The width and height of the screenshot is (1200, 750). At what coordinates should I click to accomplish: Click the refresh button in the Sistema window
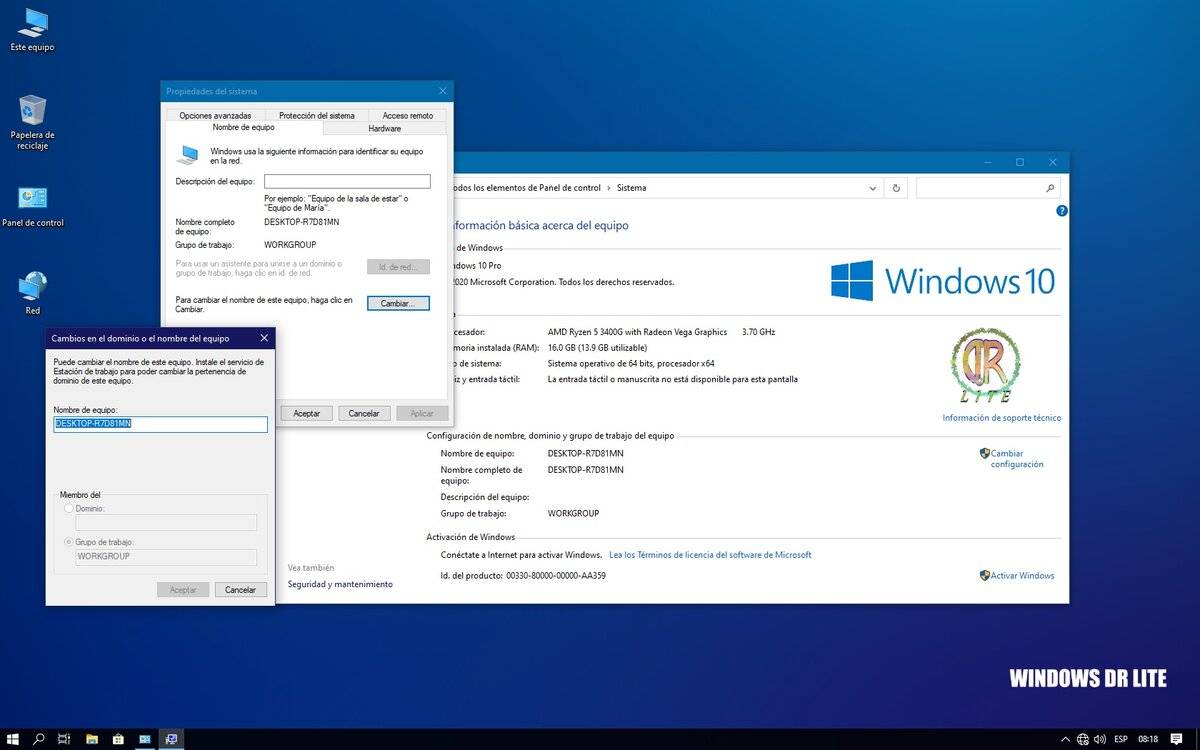pyautogui.click(x=896, y=188)
